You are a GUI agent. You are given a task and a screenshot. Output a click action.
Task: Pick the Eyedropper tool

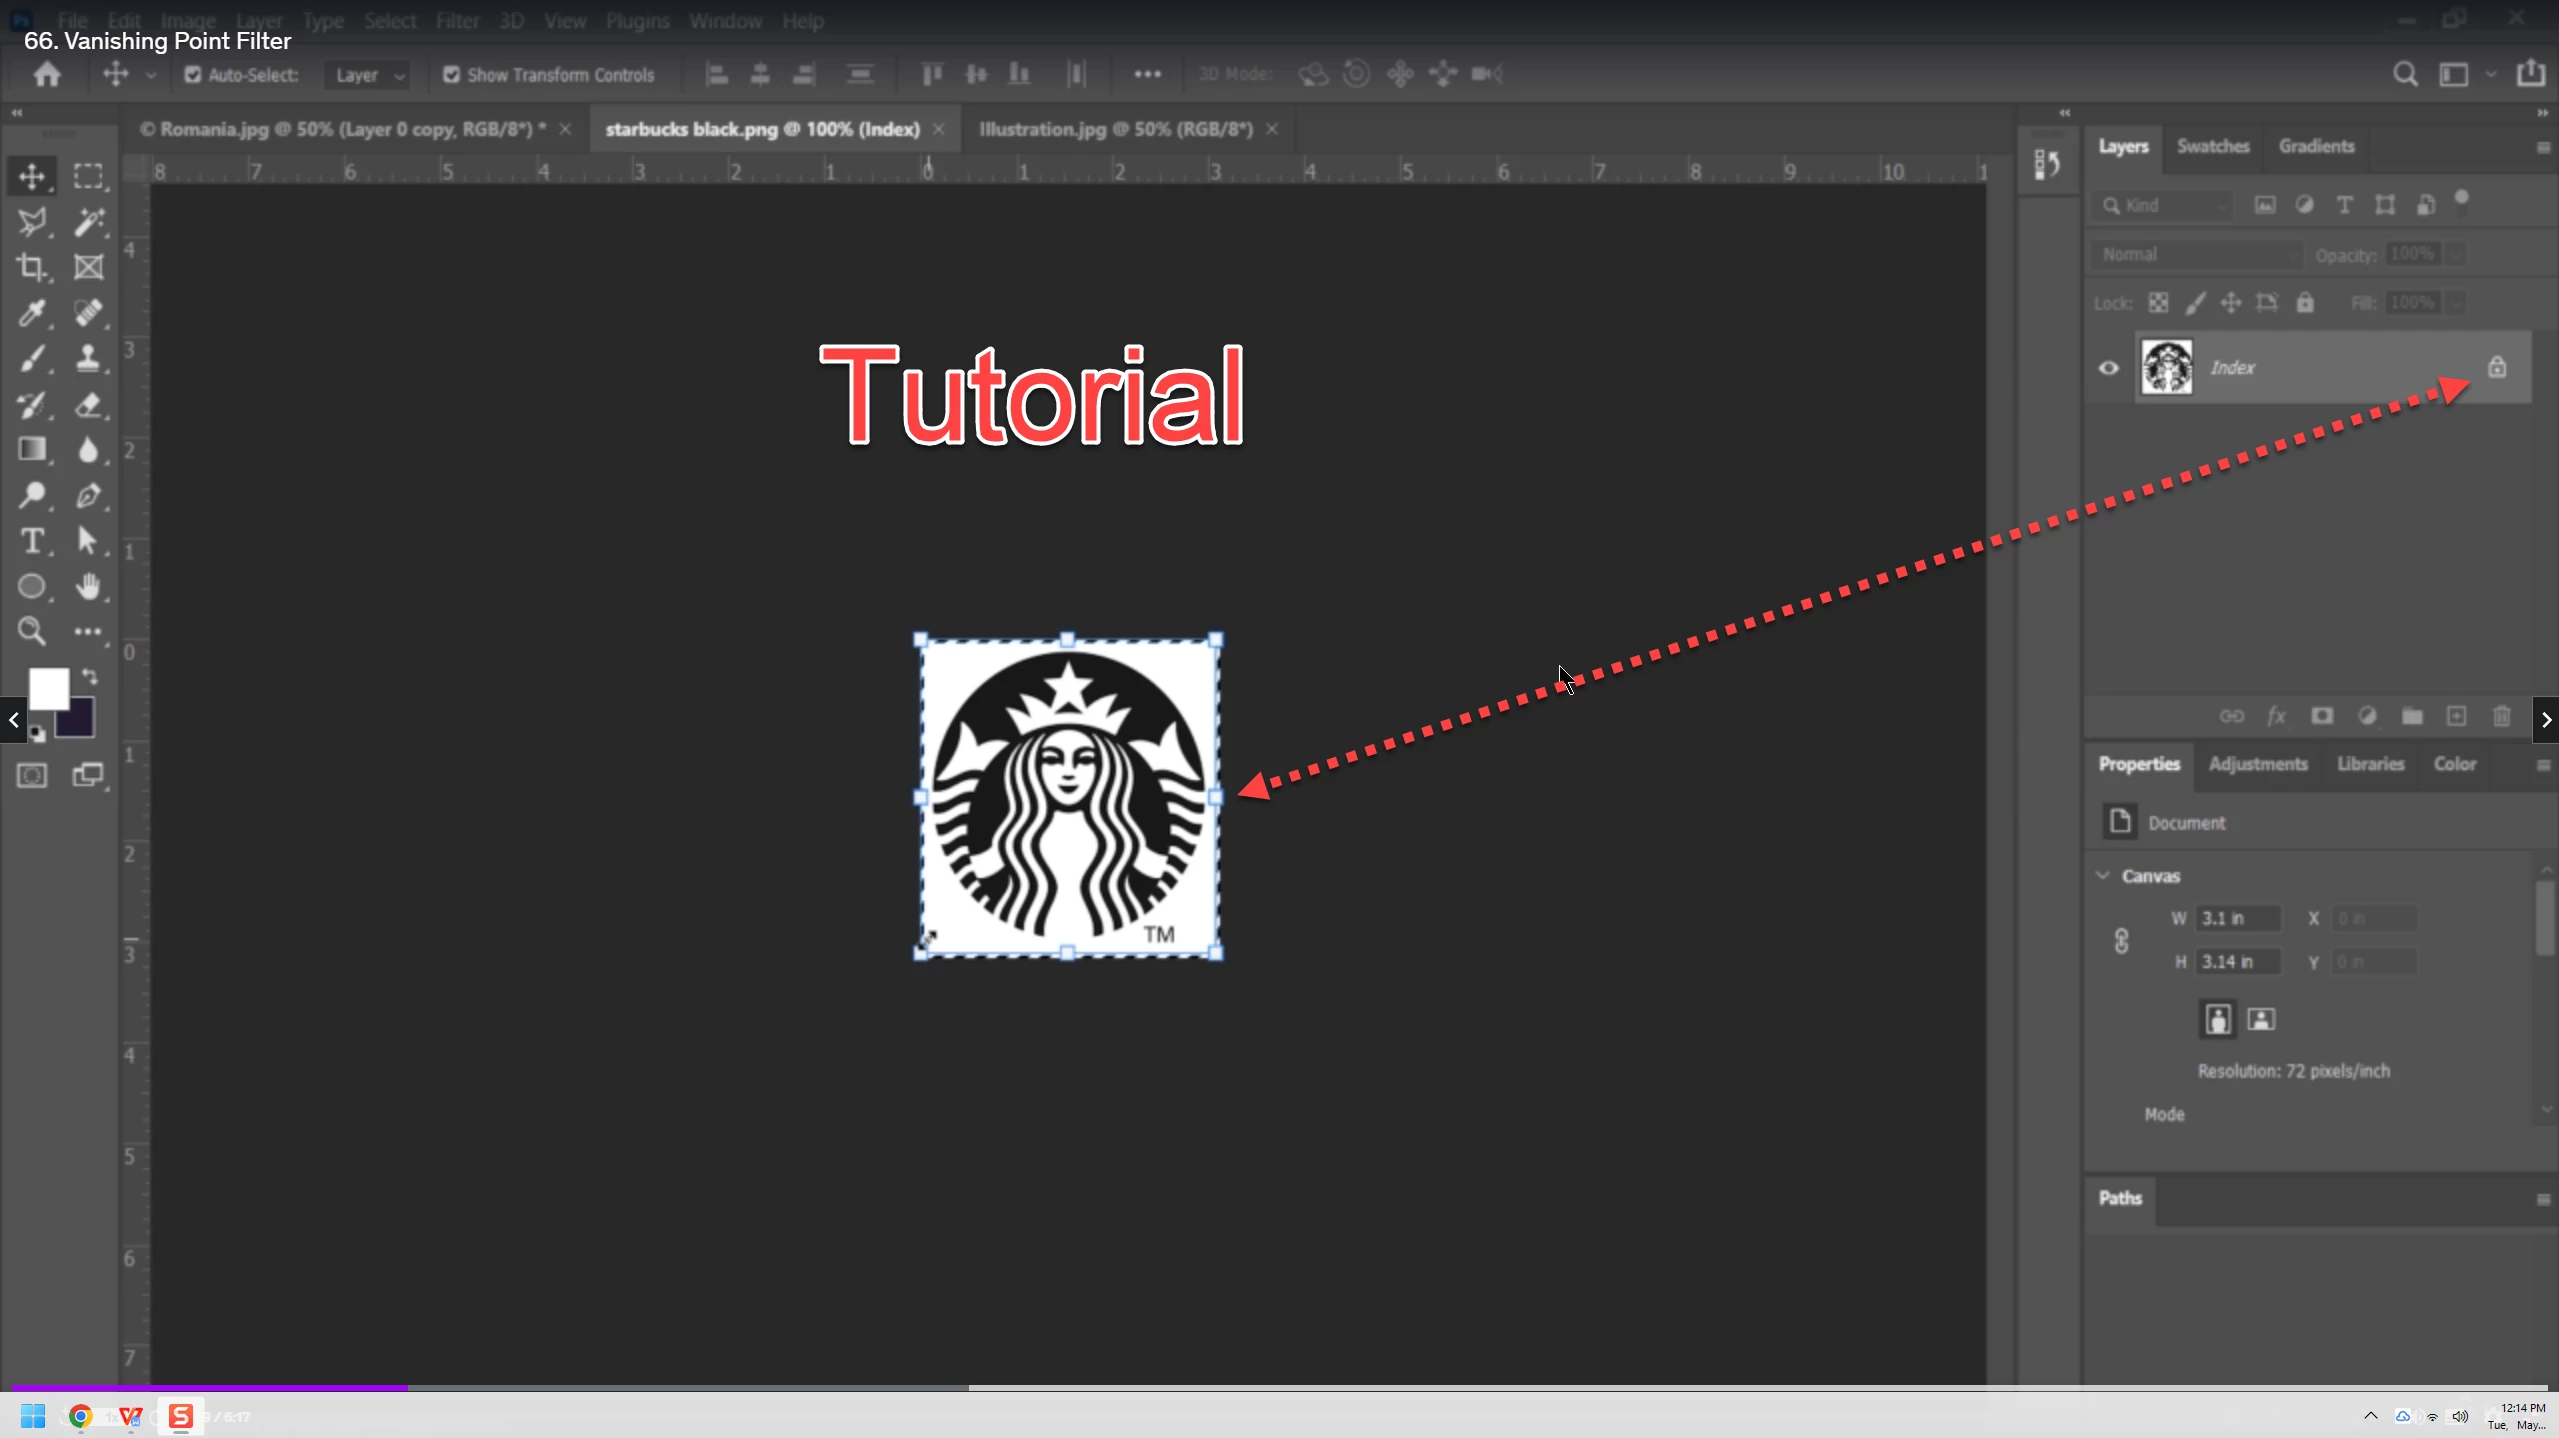coord(31,313)
